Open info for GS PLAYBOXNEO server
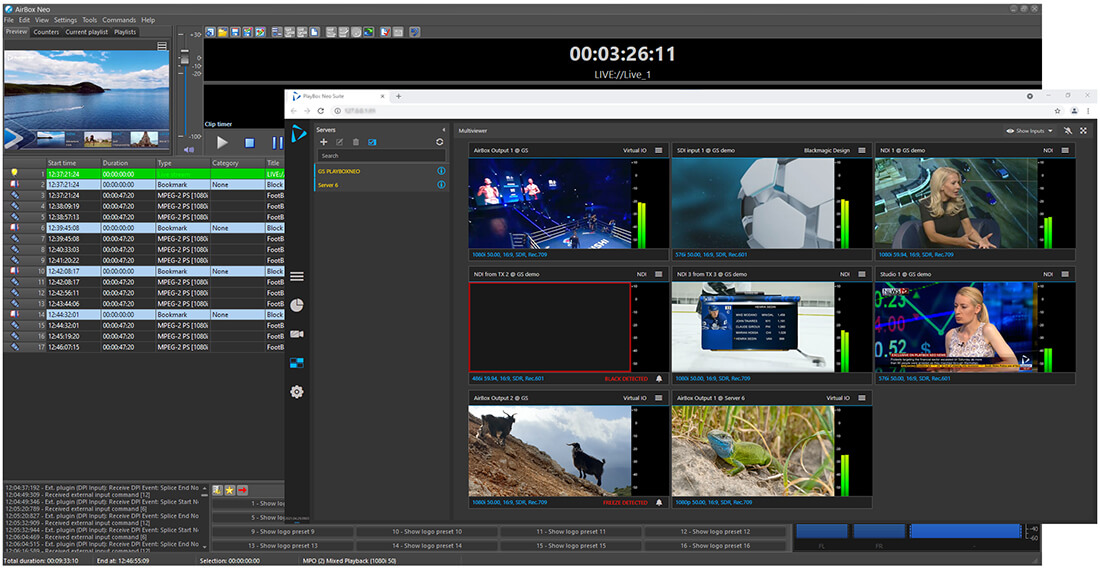This screenshot has height=570, width=1100. (x=441, y=171)
